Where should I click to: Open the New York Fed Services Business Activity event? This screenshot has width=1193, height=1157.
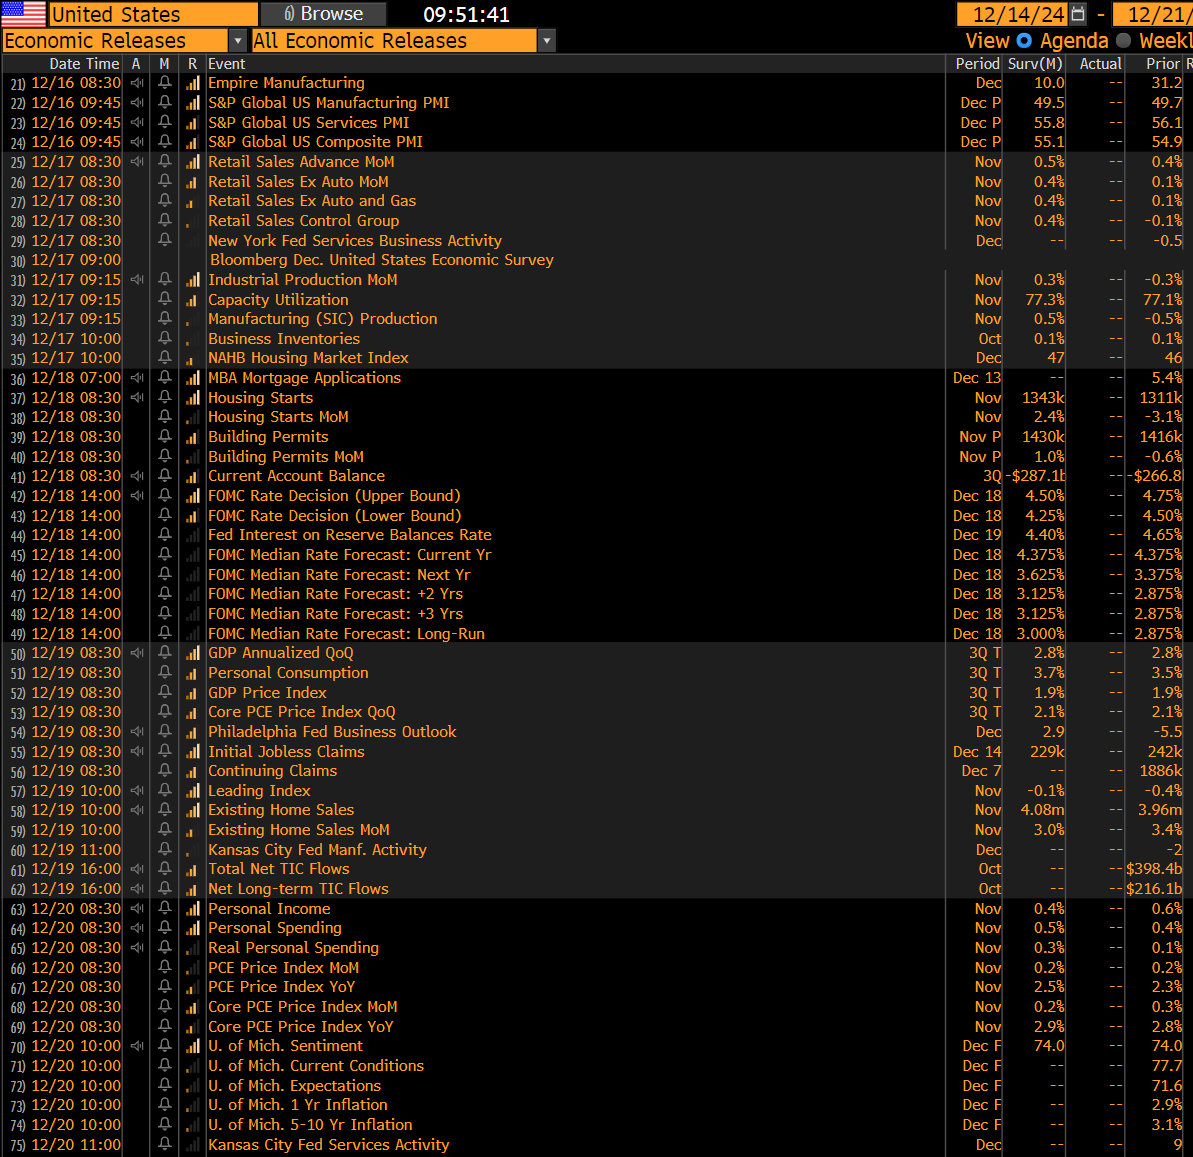(x=355, y=240)
